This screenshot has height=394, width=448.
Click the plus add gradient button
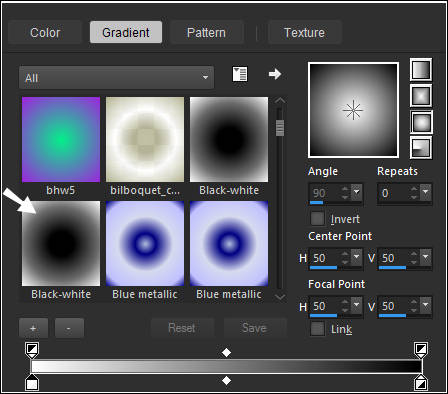click(33, 328)
